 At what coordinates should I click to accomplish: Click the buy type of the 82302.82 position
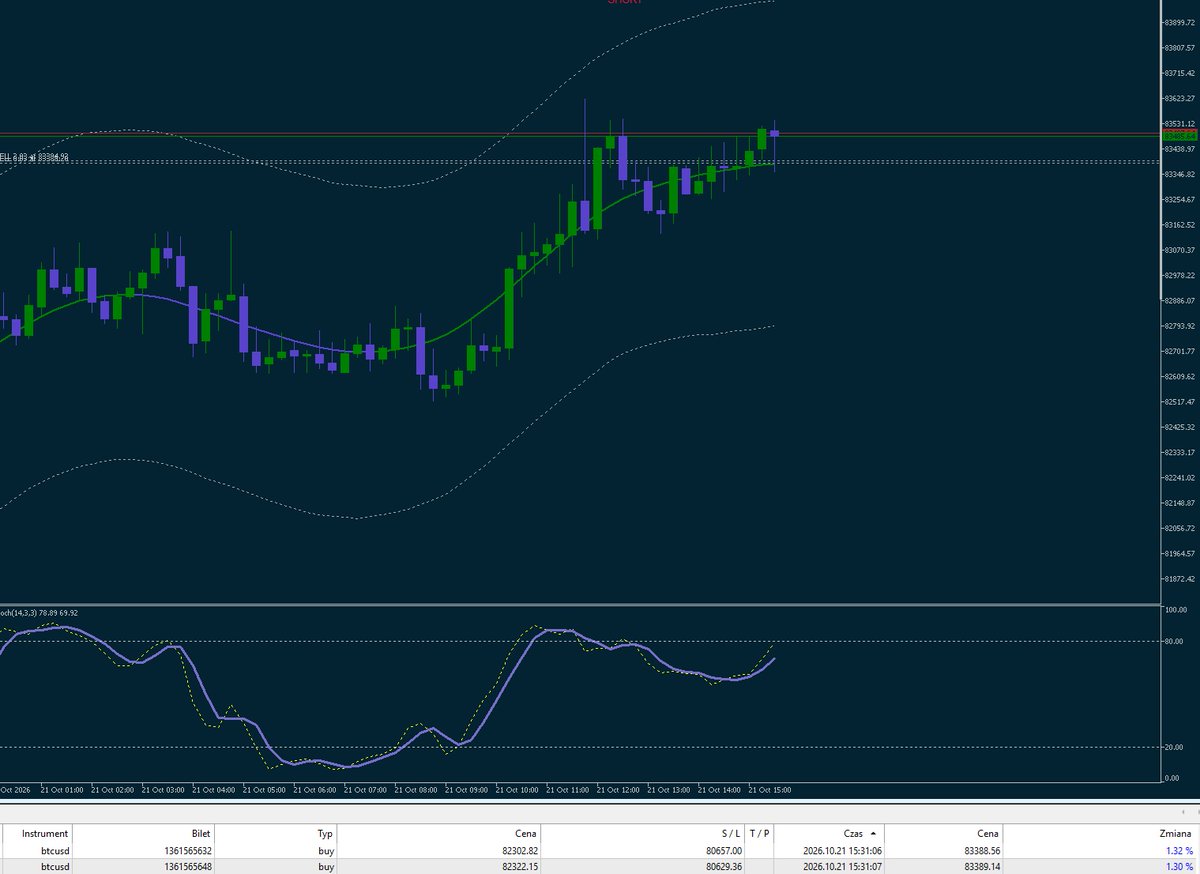326,850
